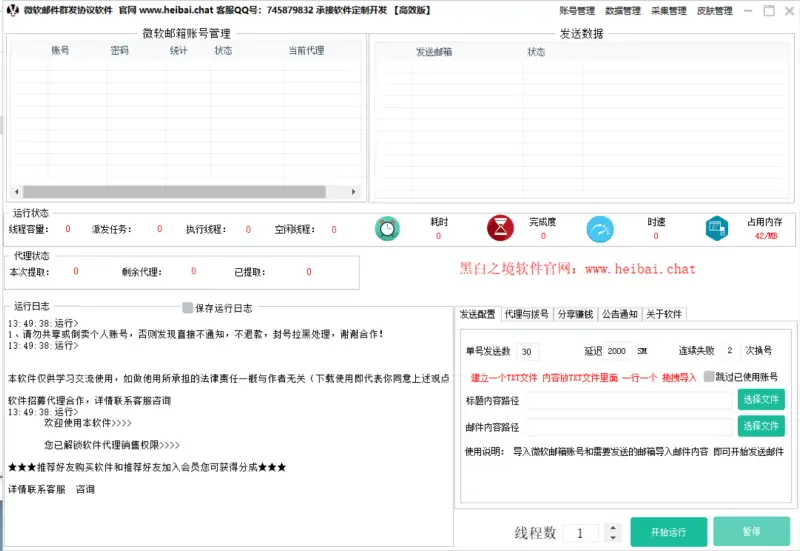800x551 pixels.
Task: Click the alarm clock elapsed-time icon
Action: (x=387, y=229)
